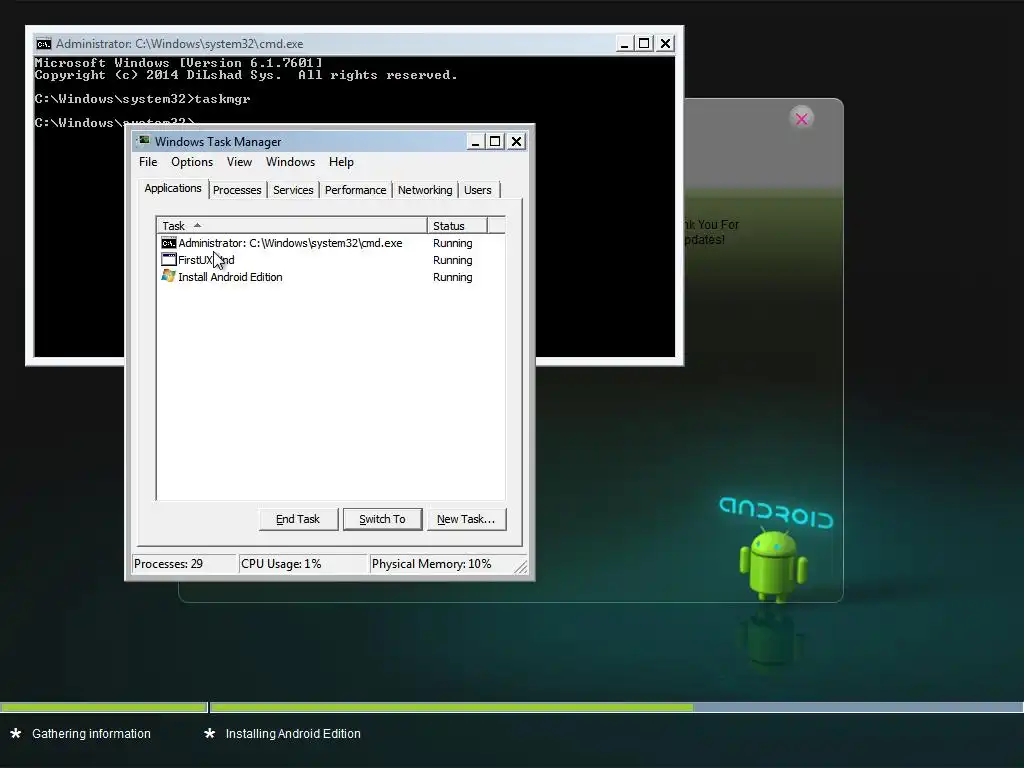Click the Processes: 29 status bar entry
The height and width of the screenshot is (768, 1024).
pyautogui.click(x=184, y=564)
